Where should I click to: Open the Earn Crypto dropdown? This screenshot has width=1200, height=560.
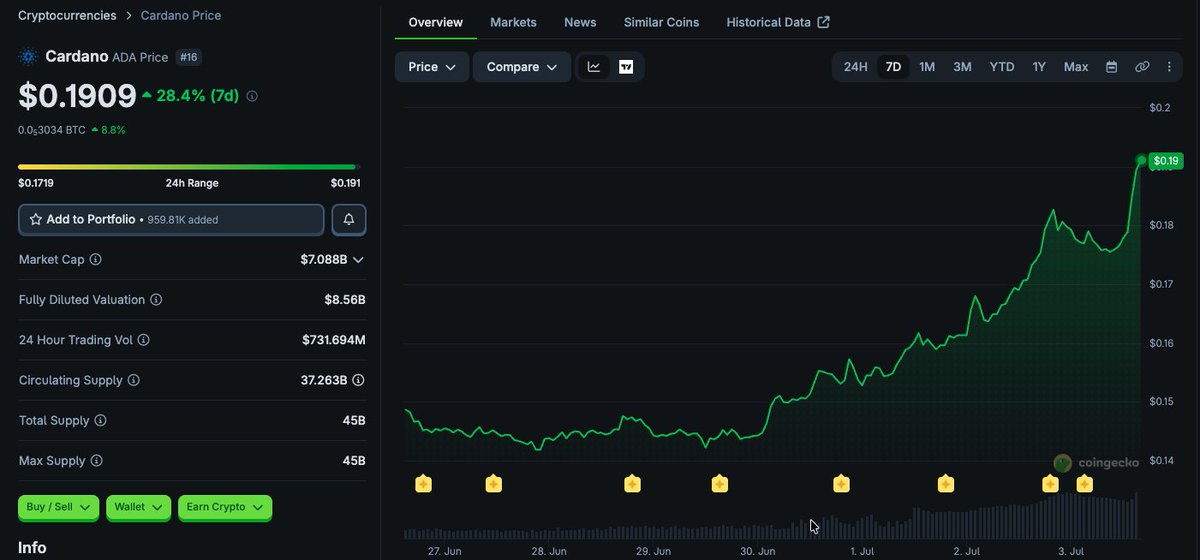pos(225,507)
